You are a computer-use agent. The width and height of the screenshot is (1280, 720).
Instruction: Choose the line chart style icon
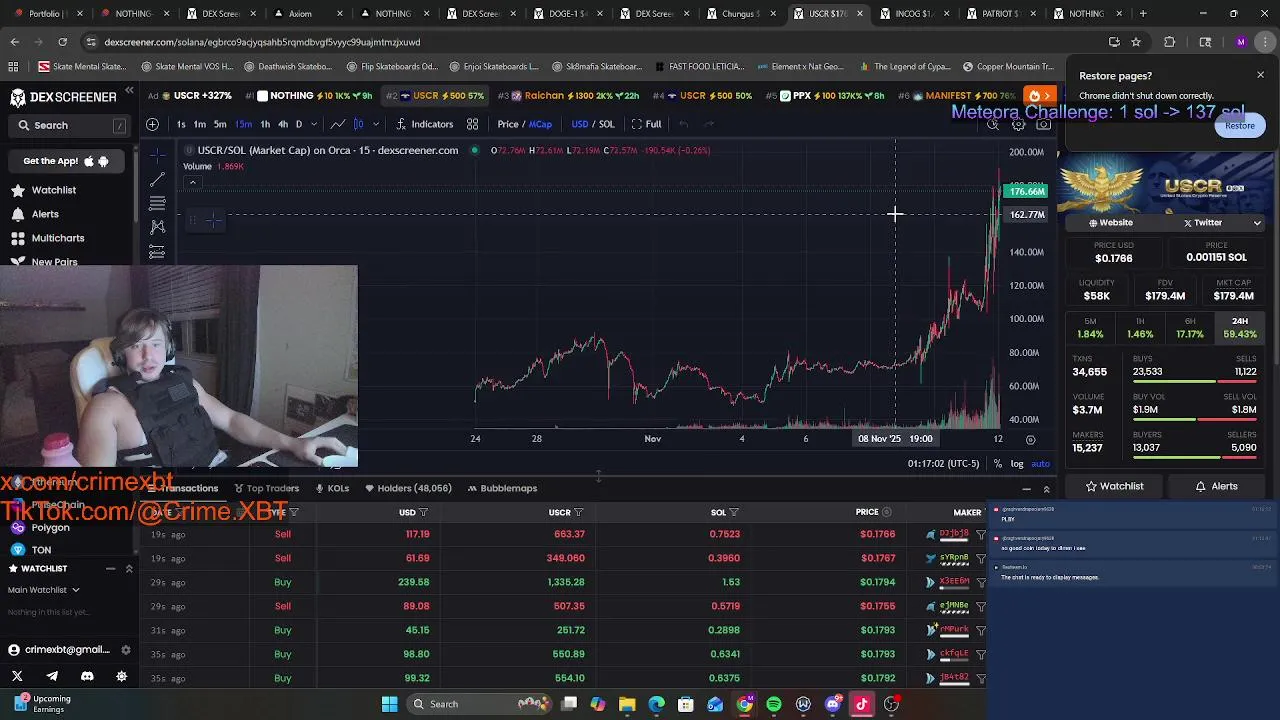(x=338, y=124)
